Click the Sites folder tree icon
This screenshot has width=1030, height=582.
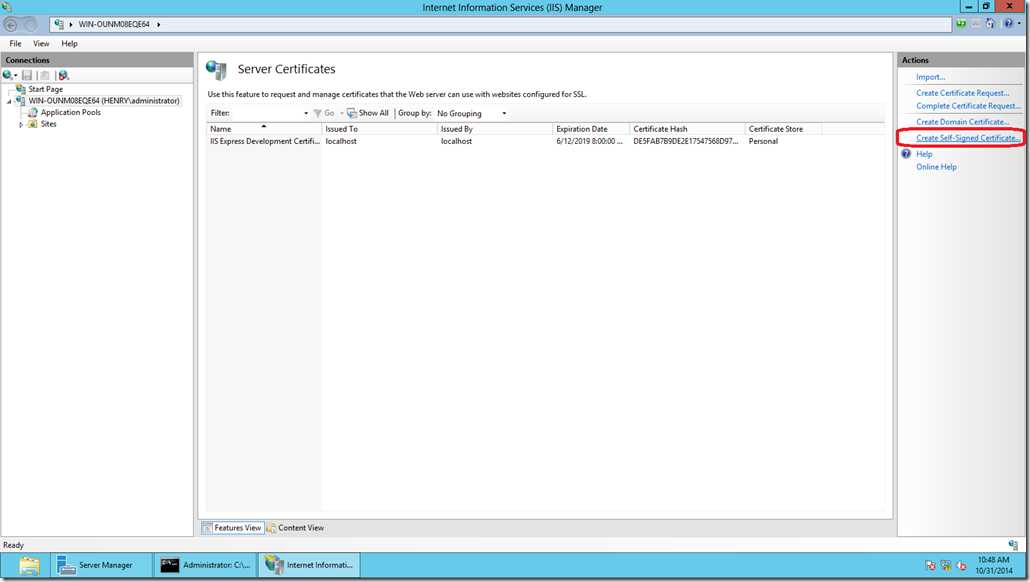33,124
